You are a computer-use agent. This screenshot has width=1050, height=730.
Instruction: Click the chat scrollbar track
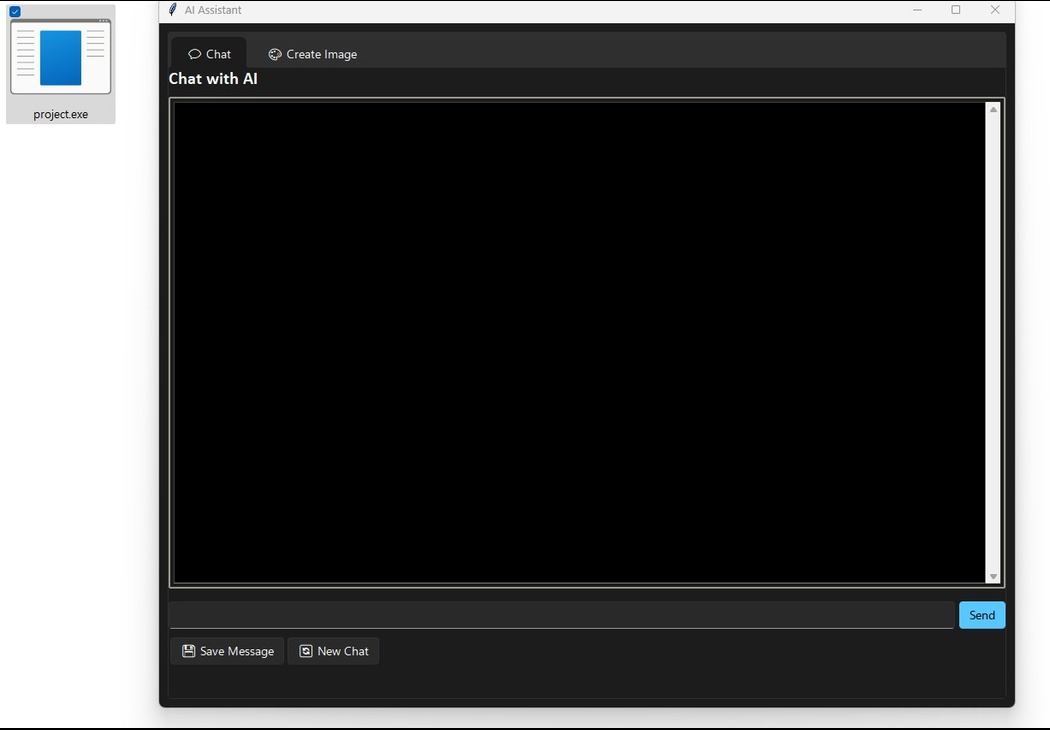[x=993, y=340]
